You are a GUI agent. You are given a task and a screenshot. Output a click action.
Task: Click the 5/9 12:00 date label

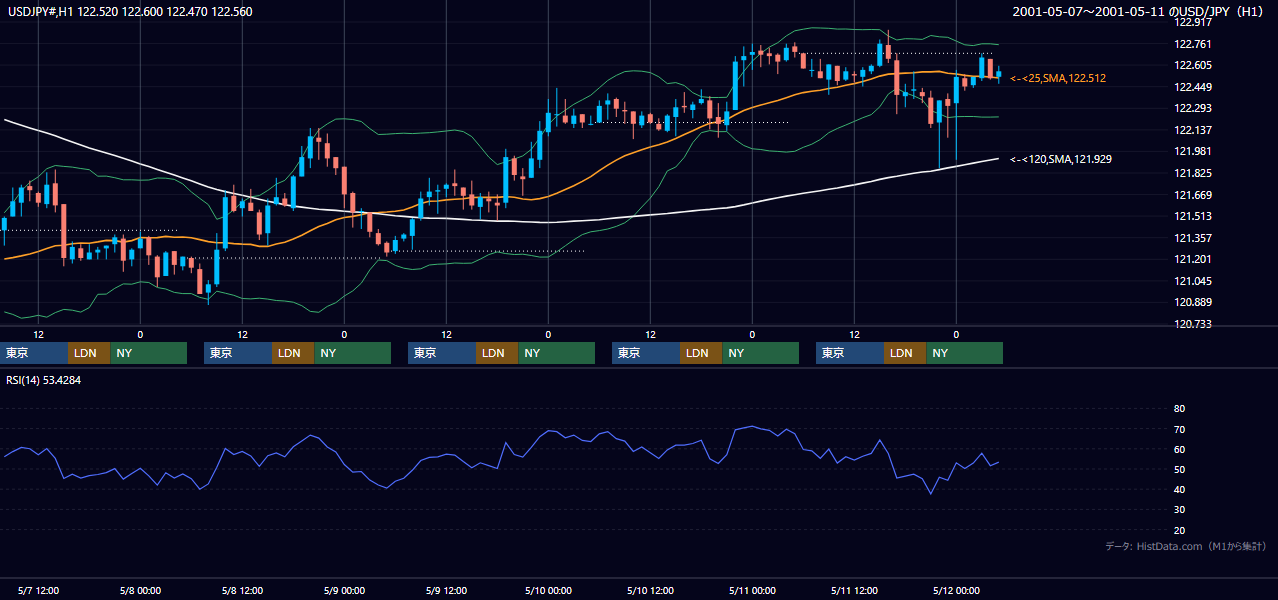click(x=446, y=590)
